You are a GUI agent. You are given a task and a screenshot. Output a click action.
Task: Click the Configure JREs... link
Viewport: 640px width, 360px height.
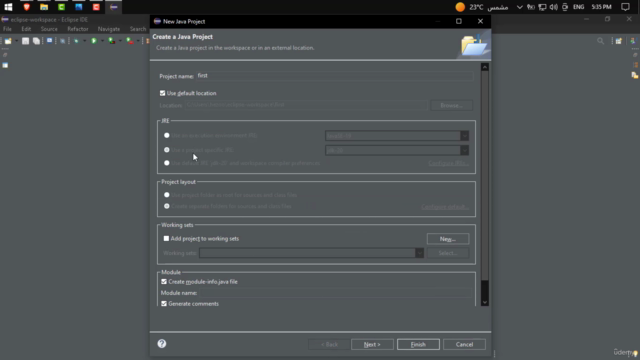(x=449, y=163)
